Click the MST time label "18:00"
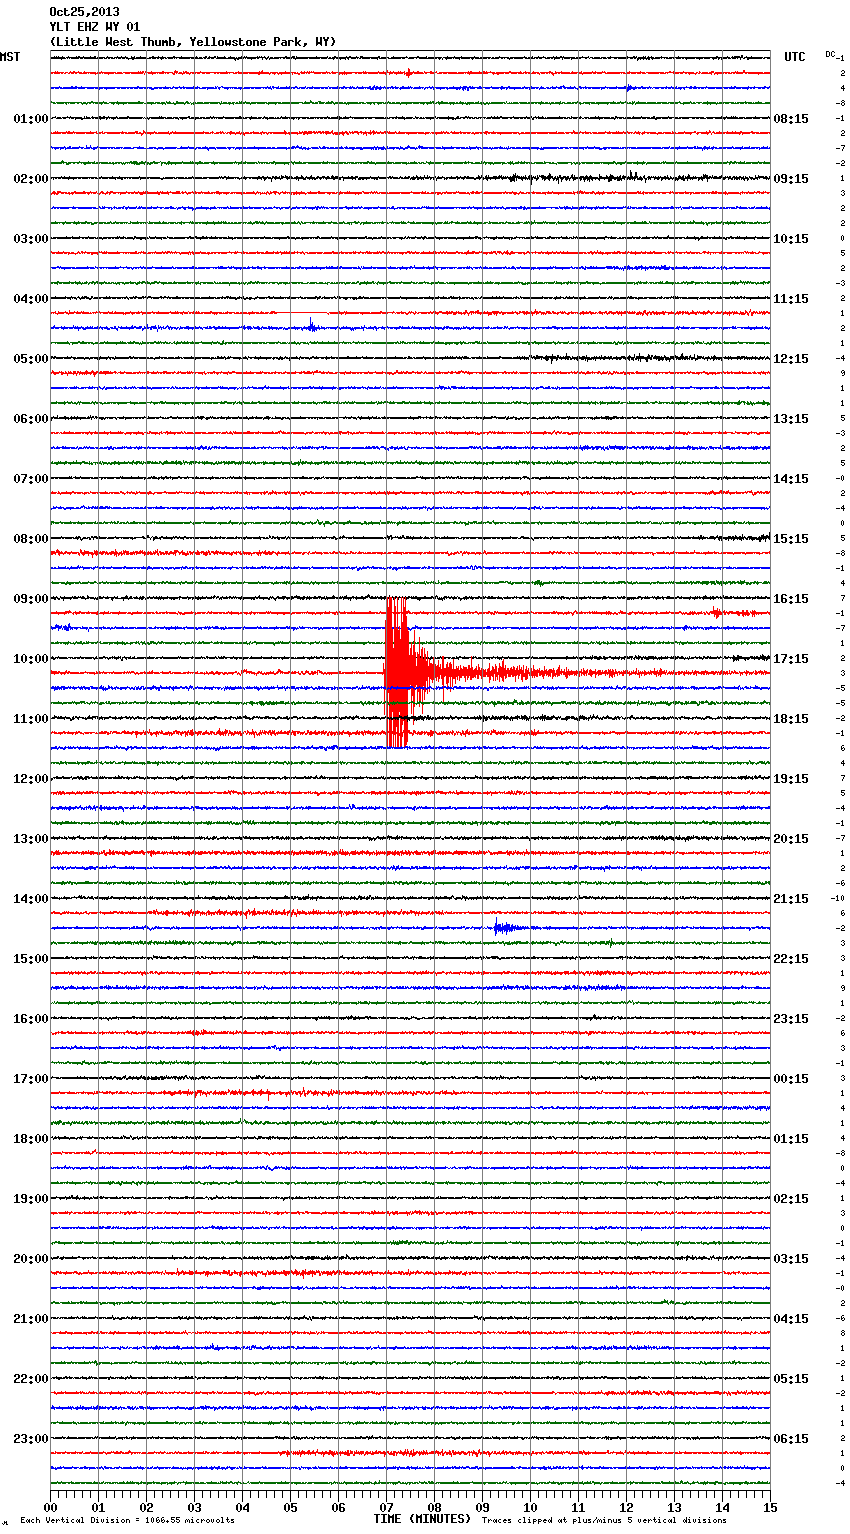 (x=30, y=1139)
